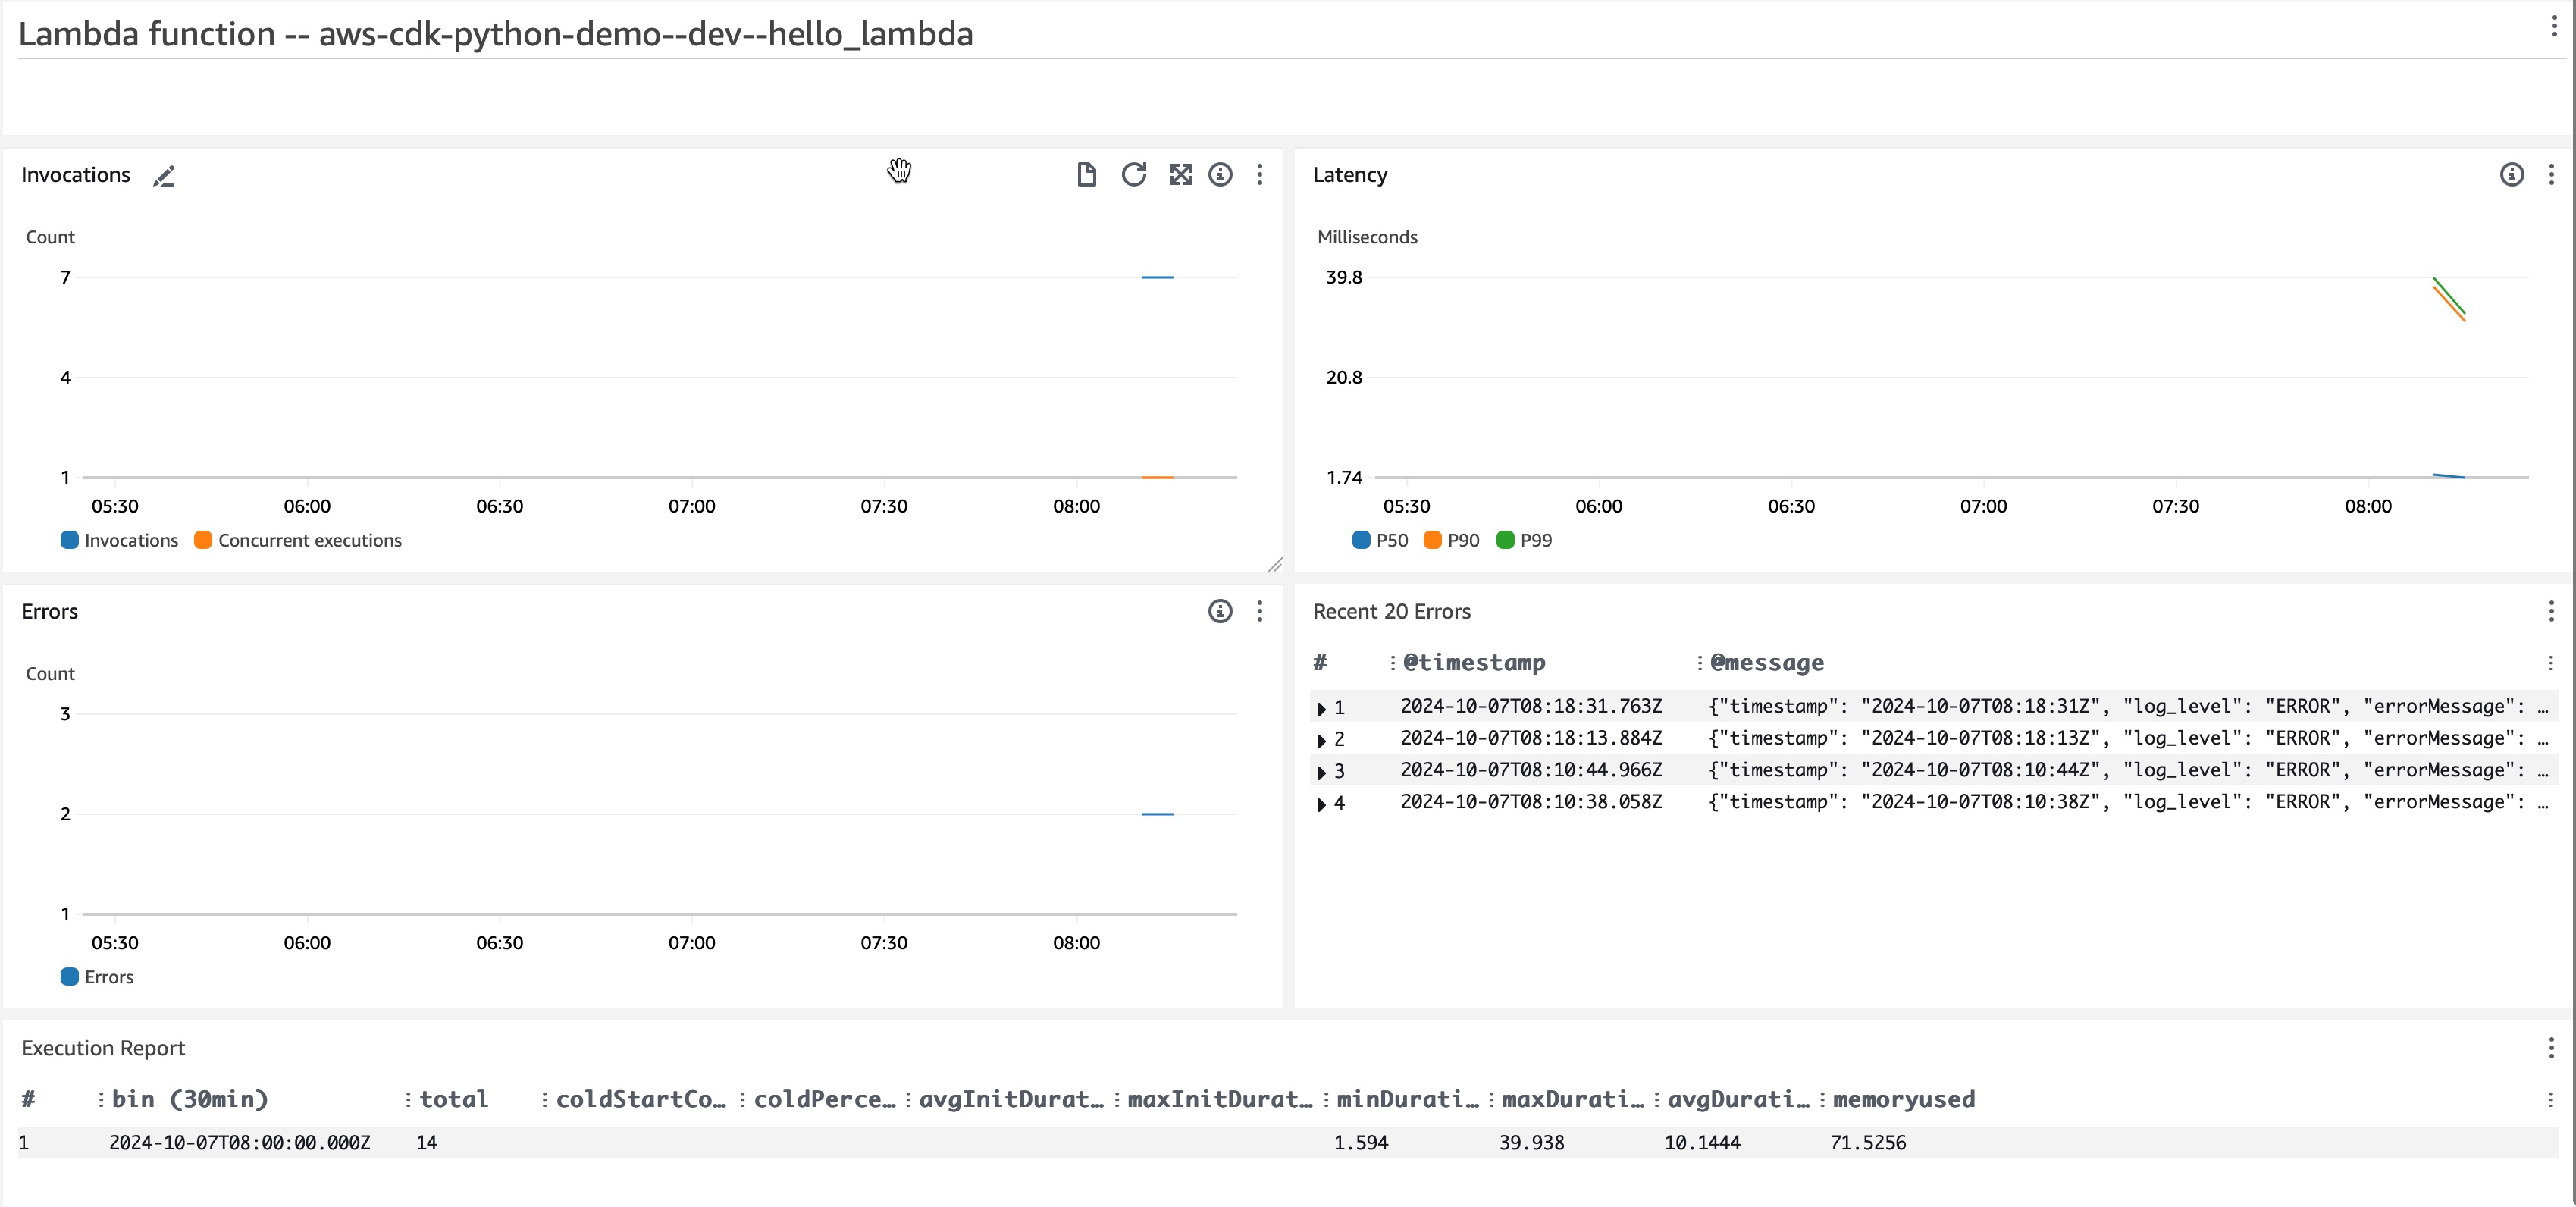The height and width of the screenshot is (1207, 2576).
Task: Expand Invocations chart to fullscreen
Action: pos(1181,174)
